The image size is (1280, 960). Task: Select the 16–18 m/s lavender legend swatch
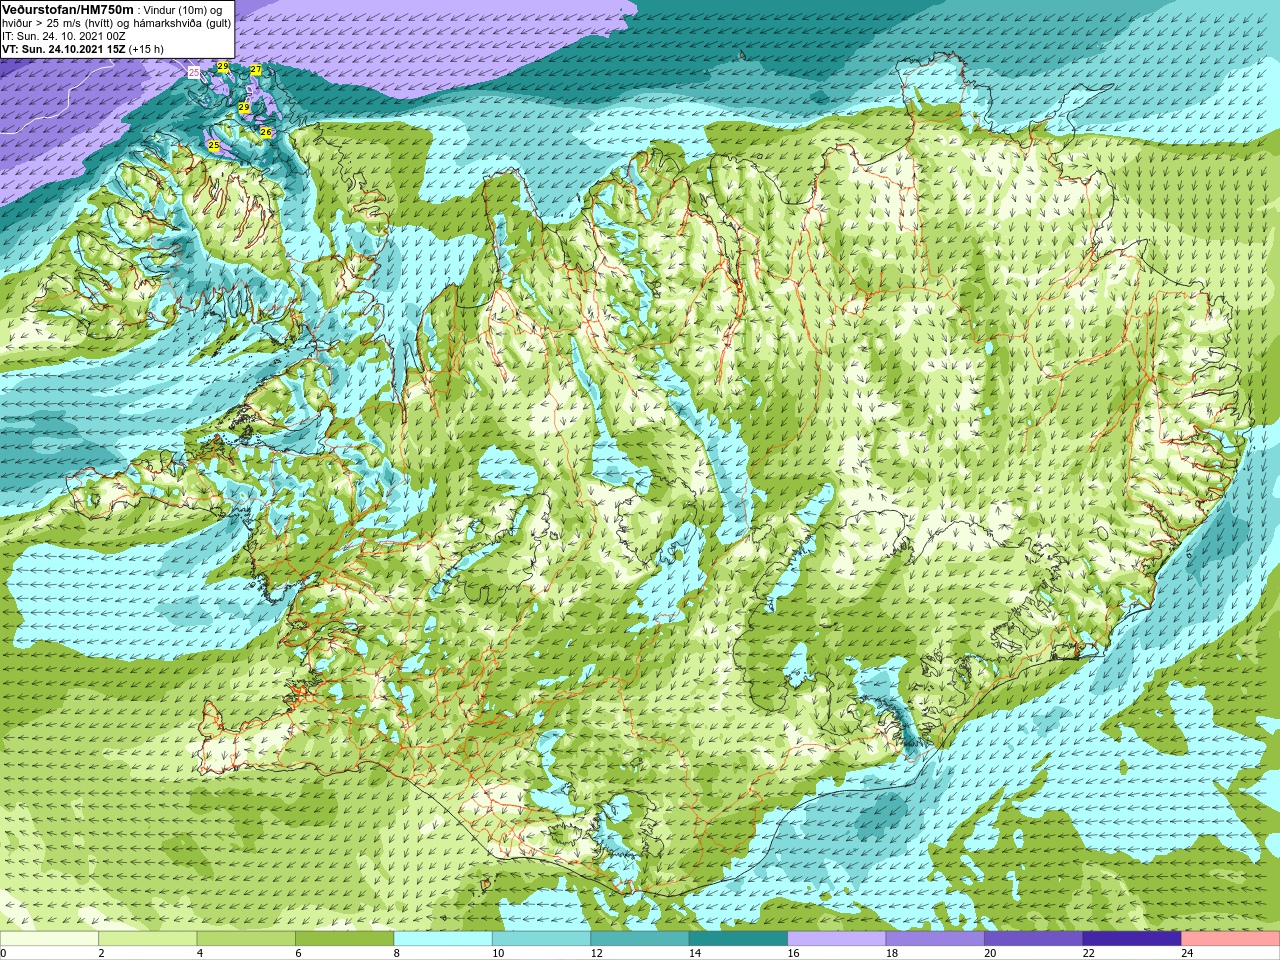coord(837,939)
